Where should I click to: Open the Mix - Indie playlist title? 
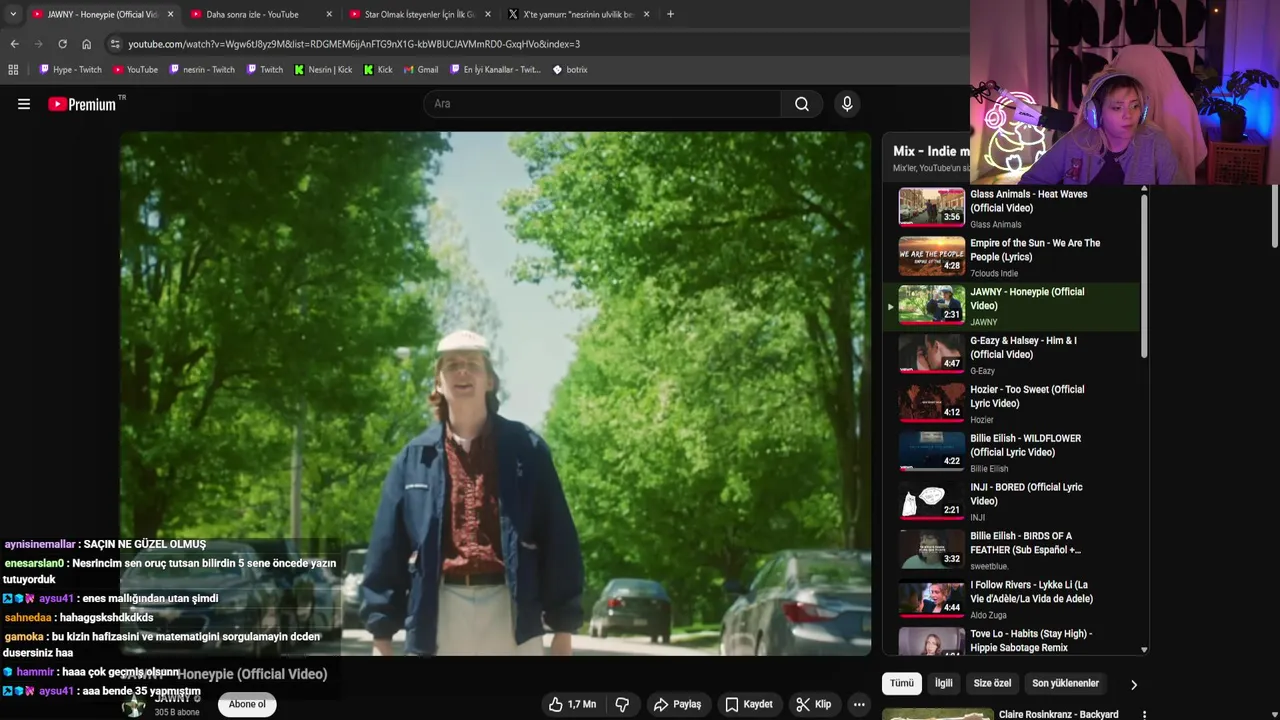931,151
